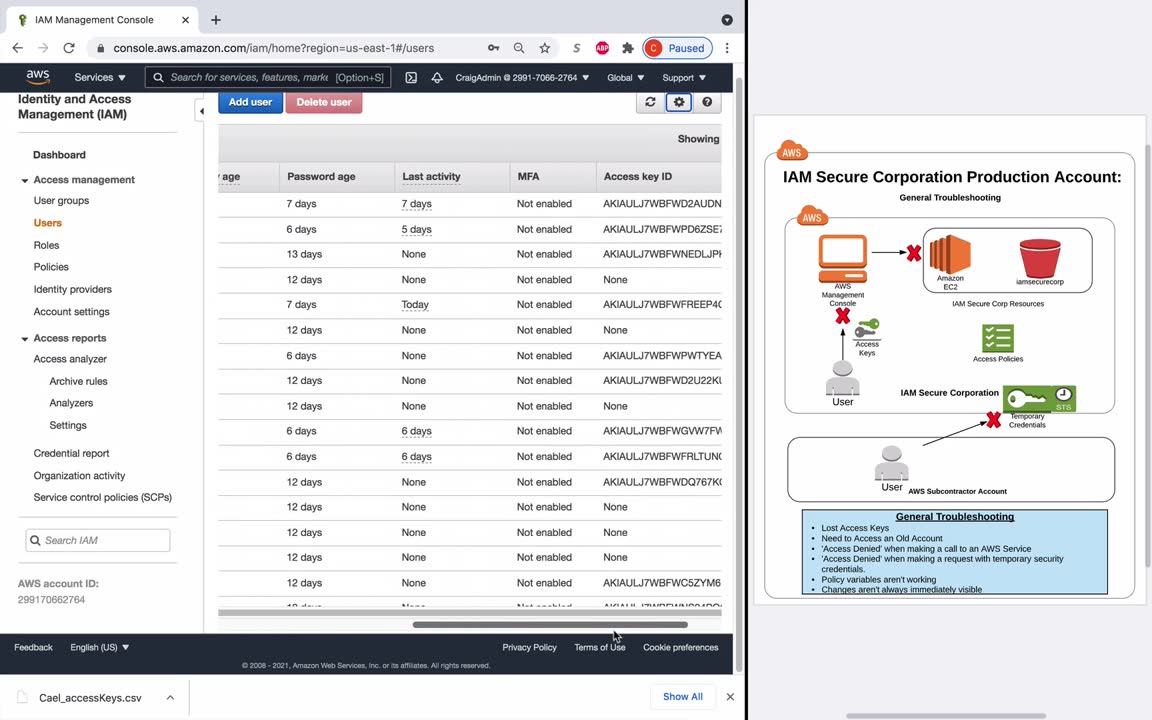Sort by Last activity column header
This screenshot has height=720, width=1152.
[431, 176]
